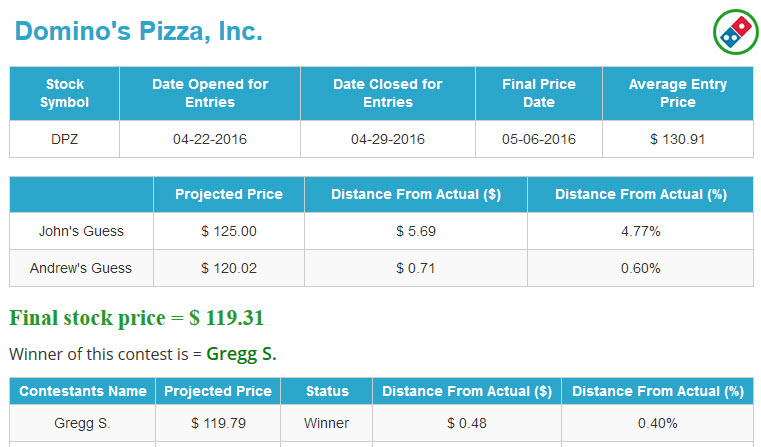This screenshot has height=447, width=761.
Task: Select the $ 130.91 average price cell
Action: pos(678,139)
